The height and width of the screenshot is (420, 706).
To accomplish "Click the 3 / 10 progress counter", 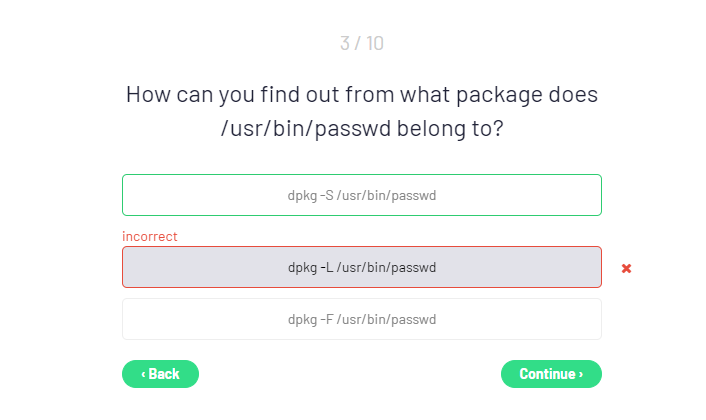I will 361,43.
